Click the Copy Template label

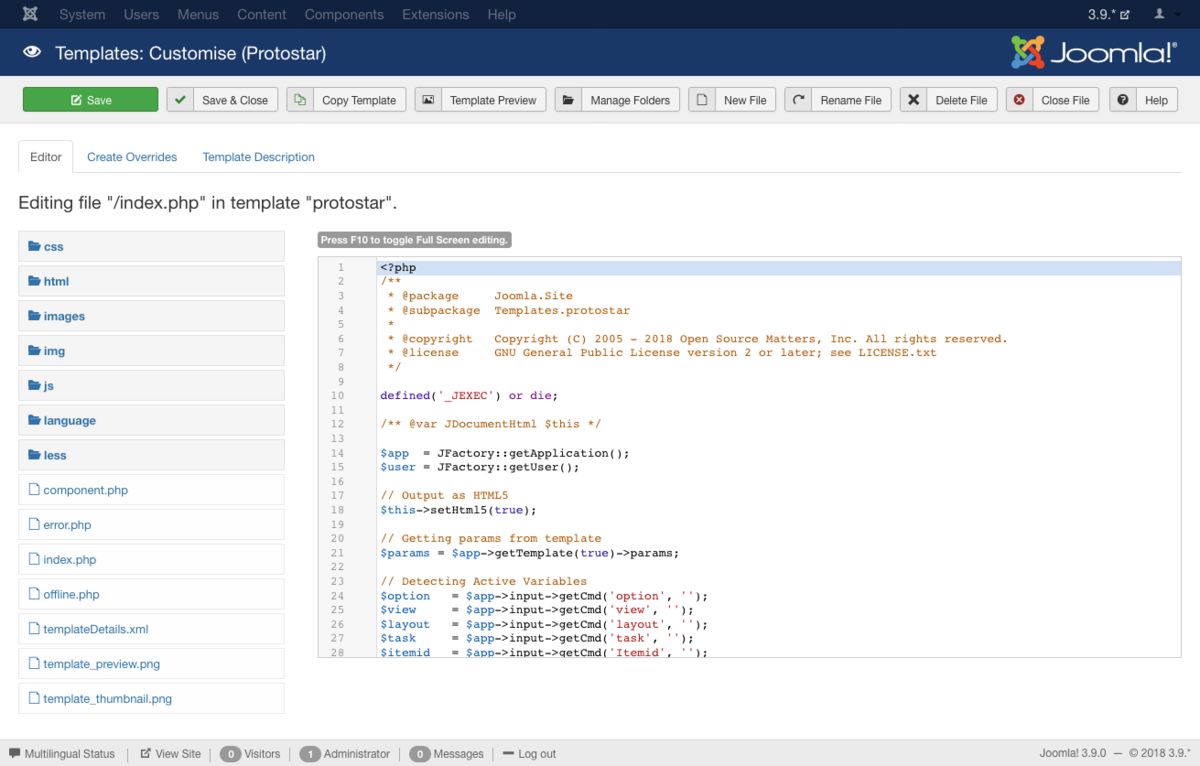pyautogui.click(x=359, y=100)
